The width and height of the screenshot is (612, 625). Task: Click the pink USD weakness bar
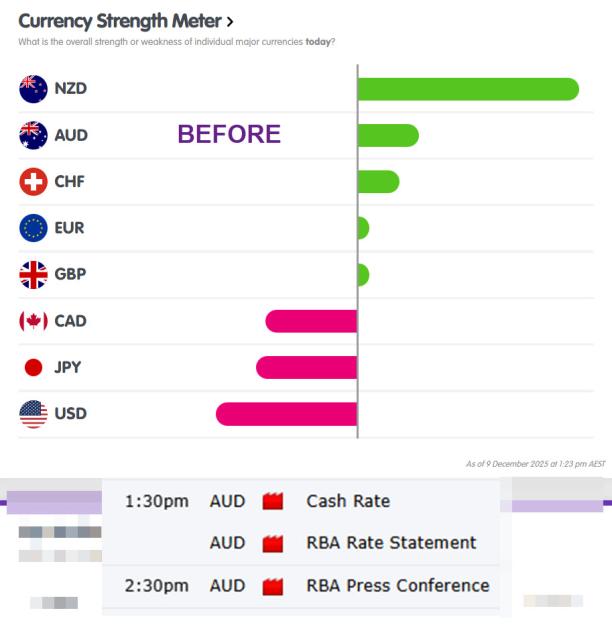click(x=287, y=414)
